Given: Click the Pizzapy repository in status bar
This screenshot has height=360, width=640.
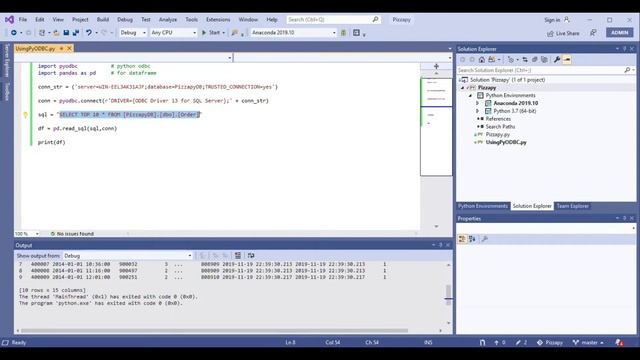Looking at the screenshot, I should [x=550, y=342].
